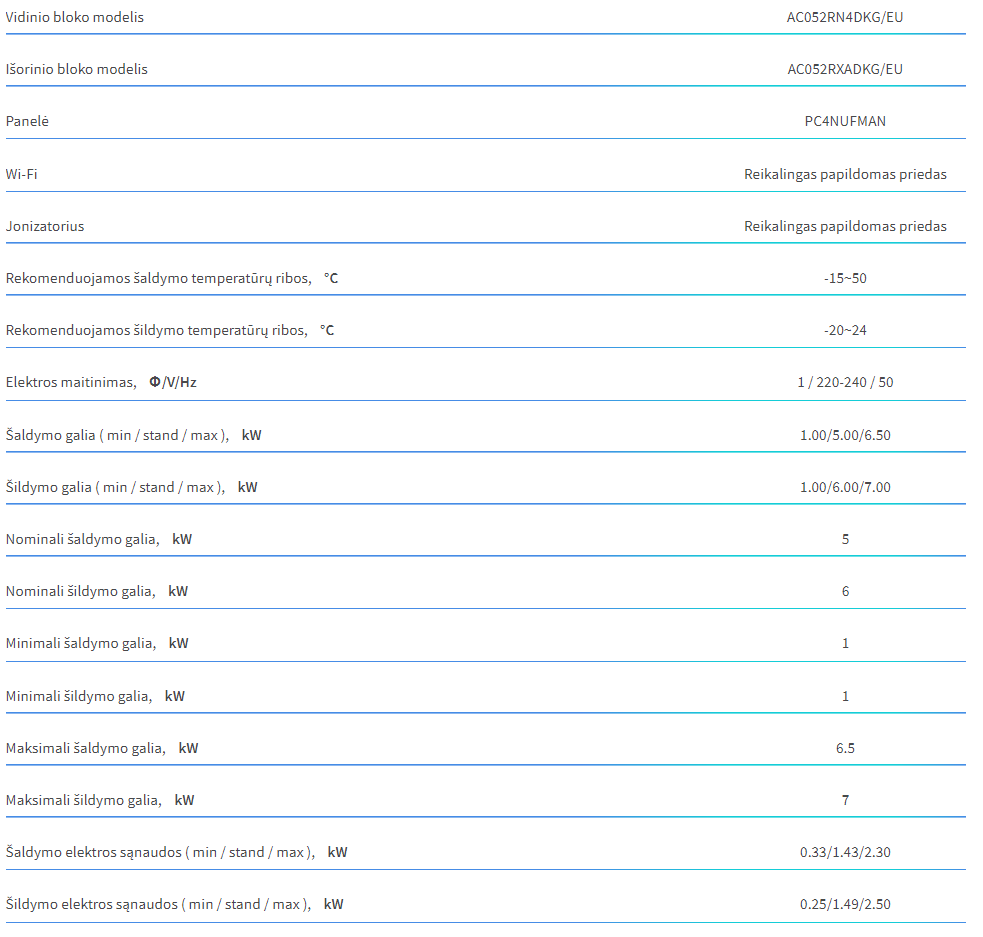This screenshot has height=937, width=983.
Task: Select the cooling temperature range -15~50
Action: tap(845, 278)
